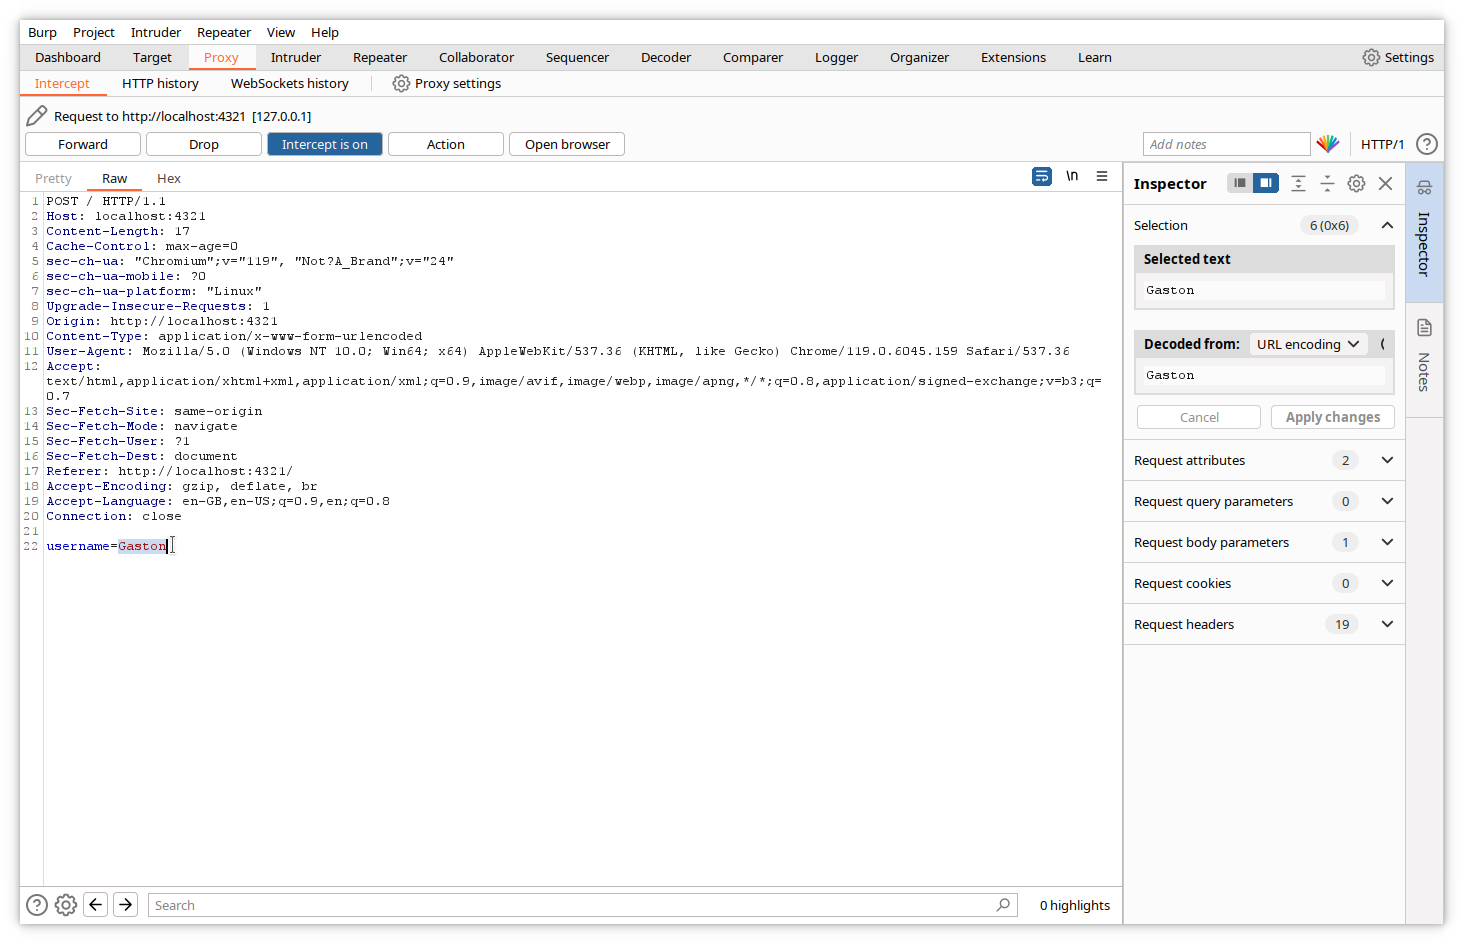Viewport: 1464px width, 944px height.
Task: Open the HTTP history subtab
Action: [160, 84]
